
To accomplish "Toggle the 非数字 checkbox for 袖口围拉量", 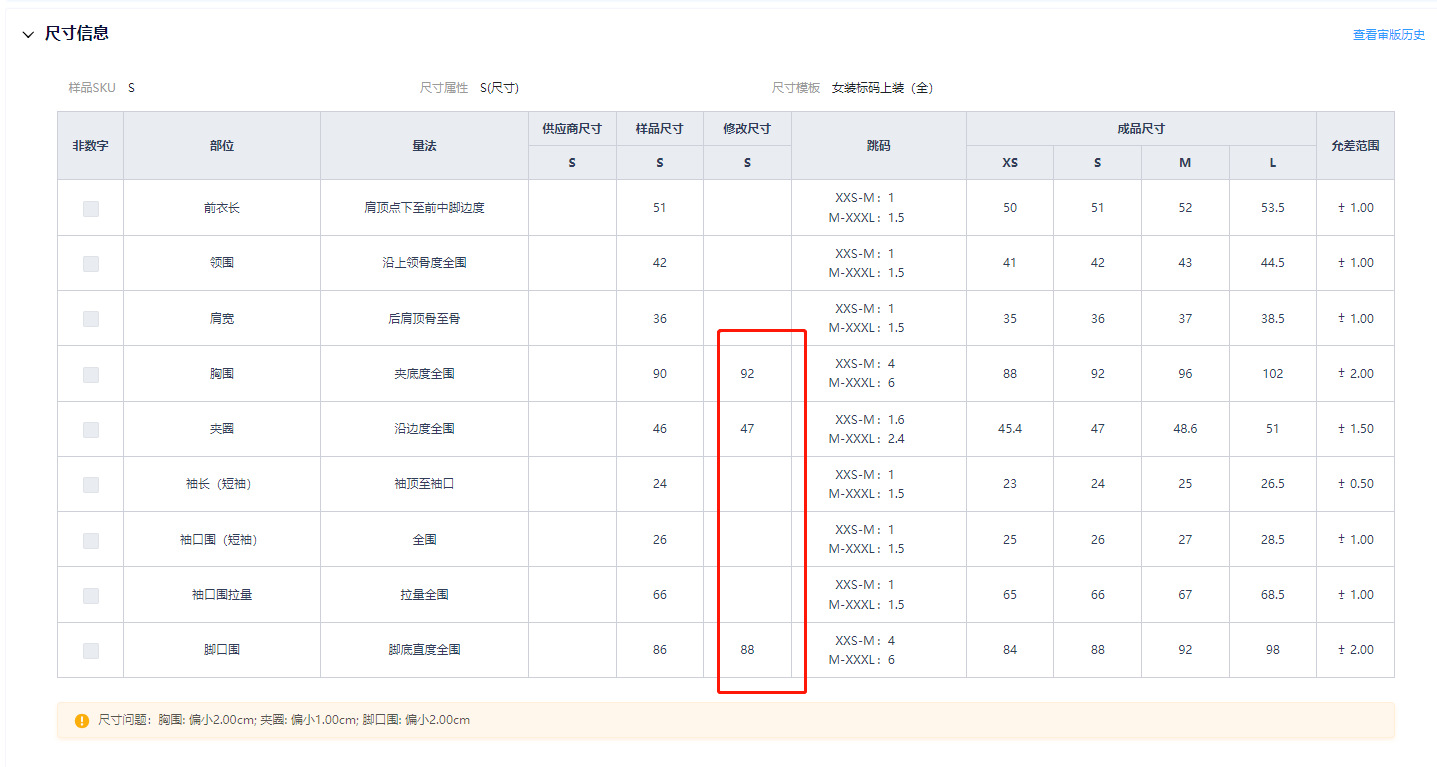I will click(x=91, y=595).
